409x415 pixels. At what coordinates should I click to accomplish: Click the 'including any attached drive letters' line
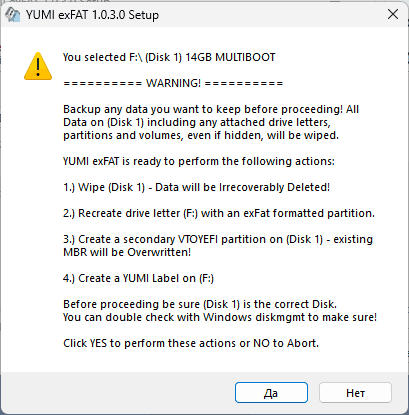pyautogui.click(x=197, y=122)
